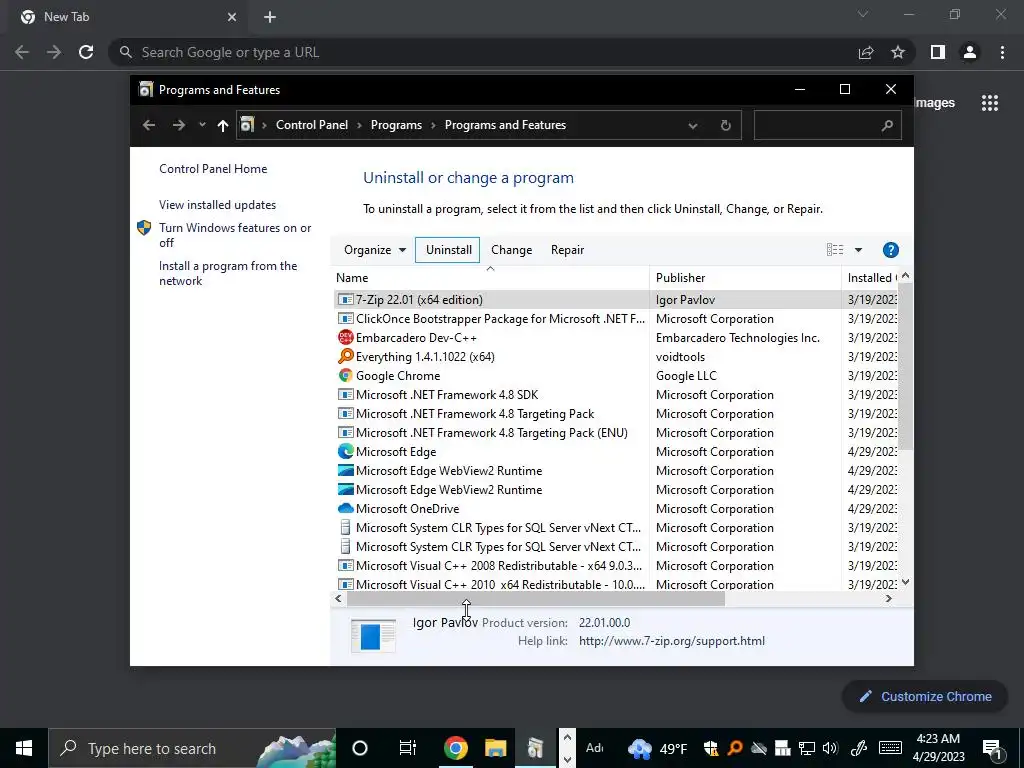The height and width of the screenshot is (768, 1024).
Task: Open a new Chrome tab with the plus button
Action: 270,18
